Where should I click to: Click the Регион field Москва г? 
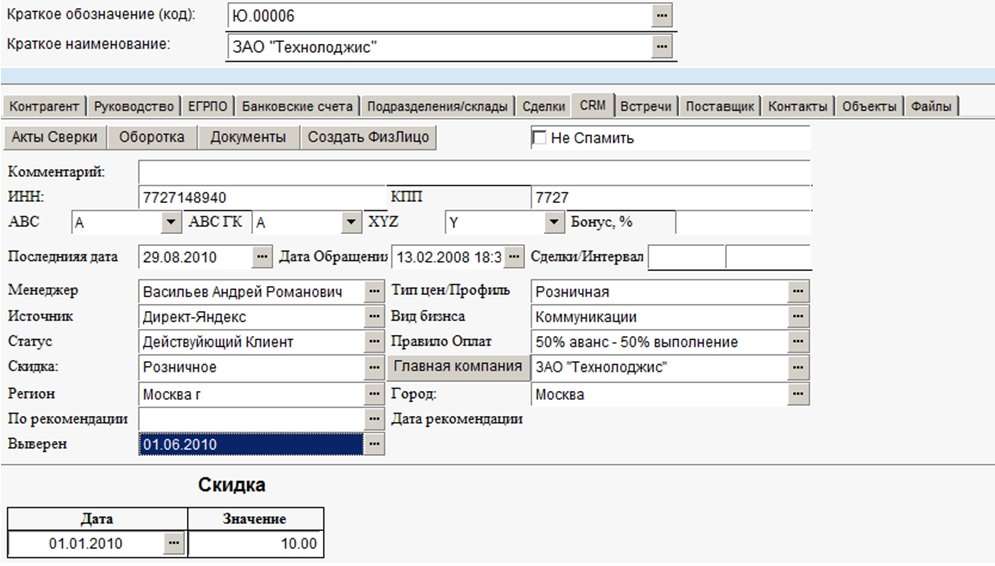point(251,394)
